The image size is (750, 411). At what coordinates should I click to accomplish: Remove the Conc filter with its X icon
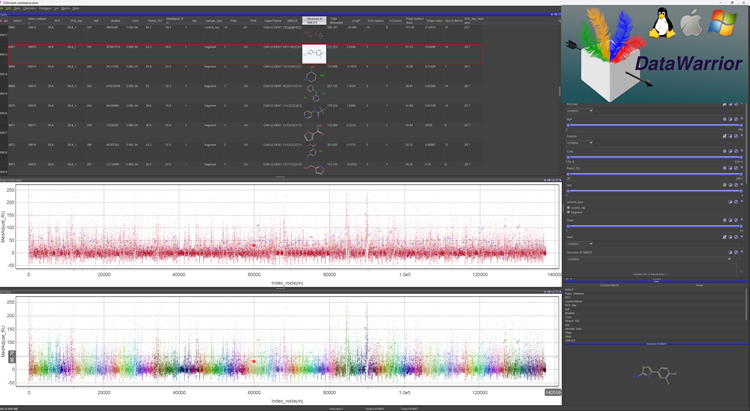(742, 151)
